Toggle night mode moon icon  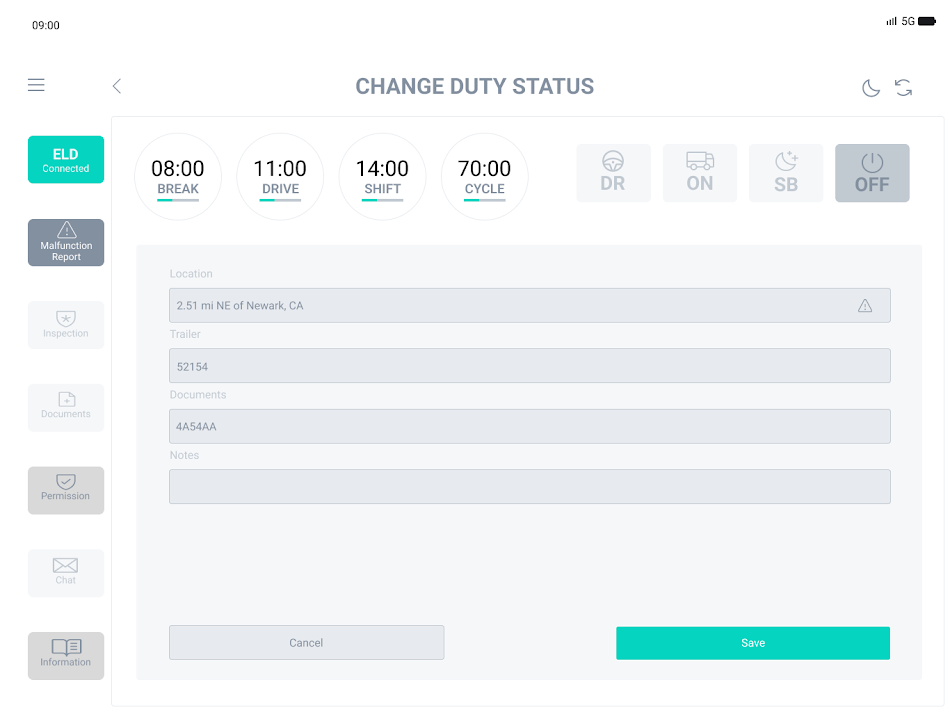871,88
